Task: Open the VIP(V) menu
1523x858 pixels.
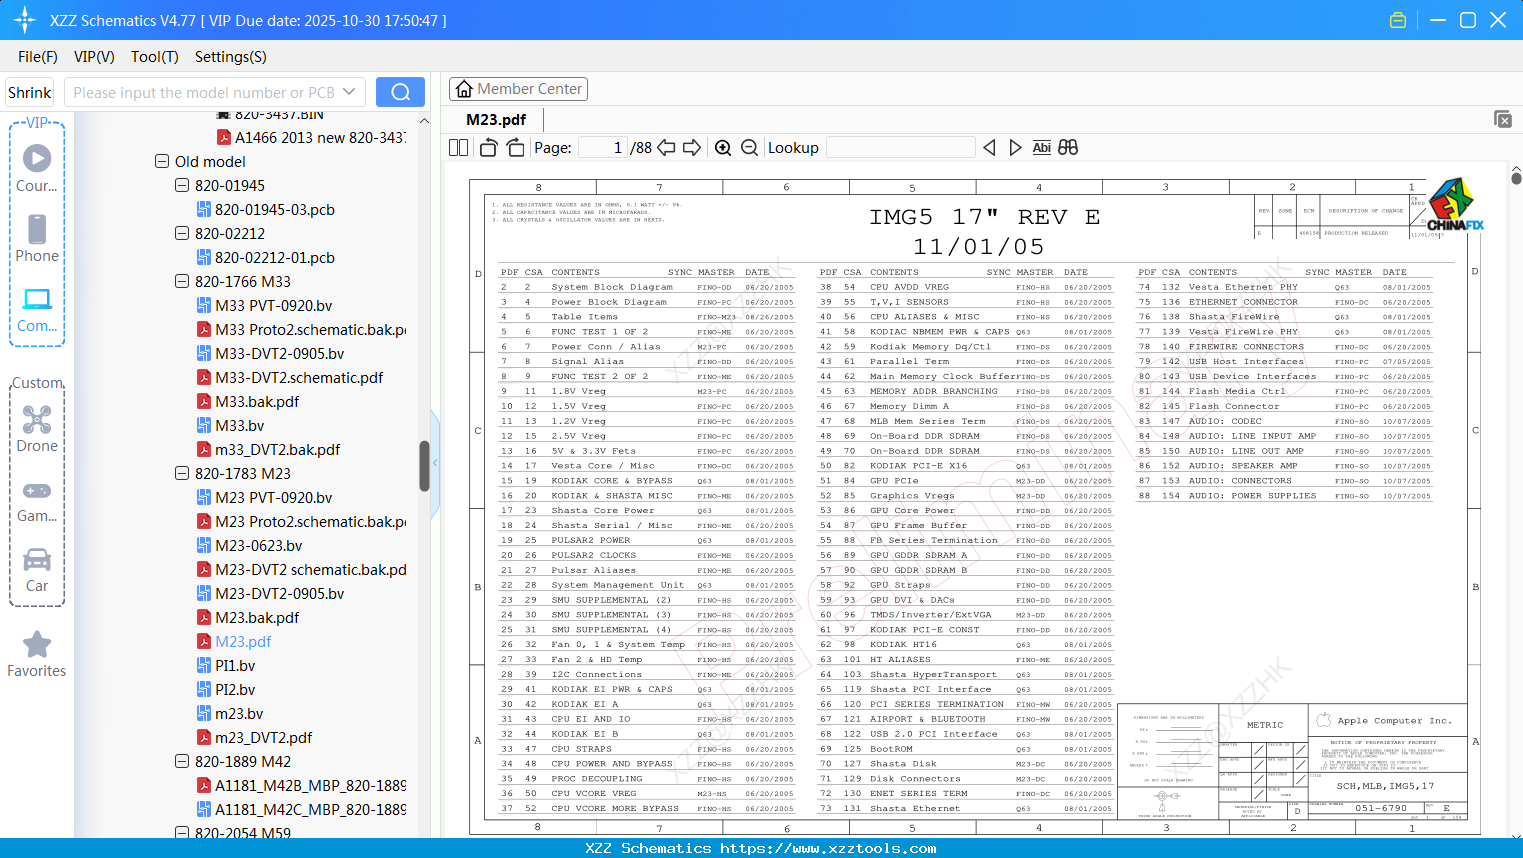Action: coord(94,57)
